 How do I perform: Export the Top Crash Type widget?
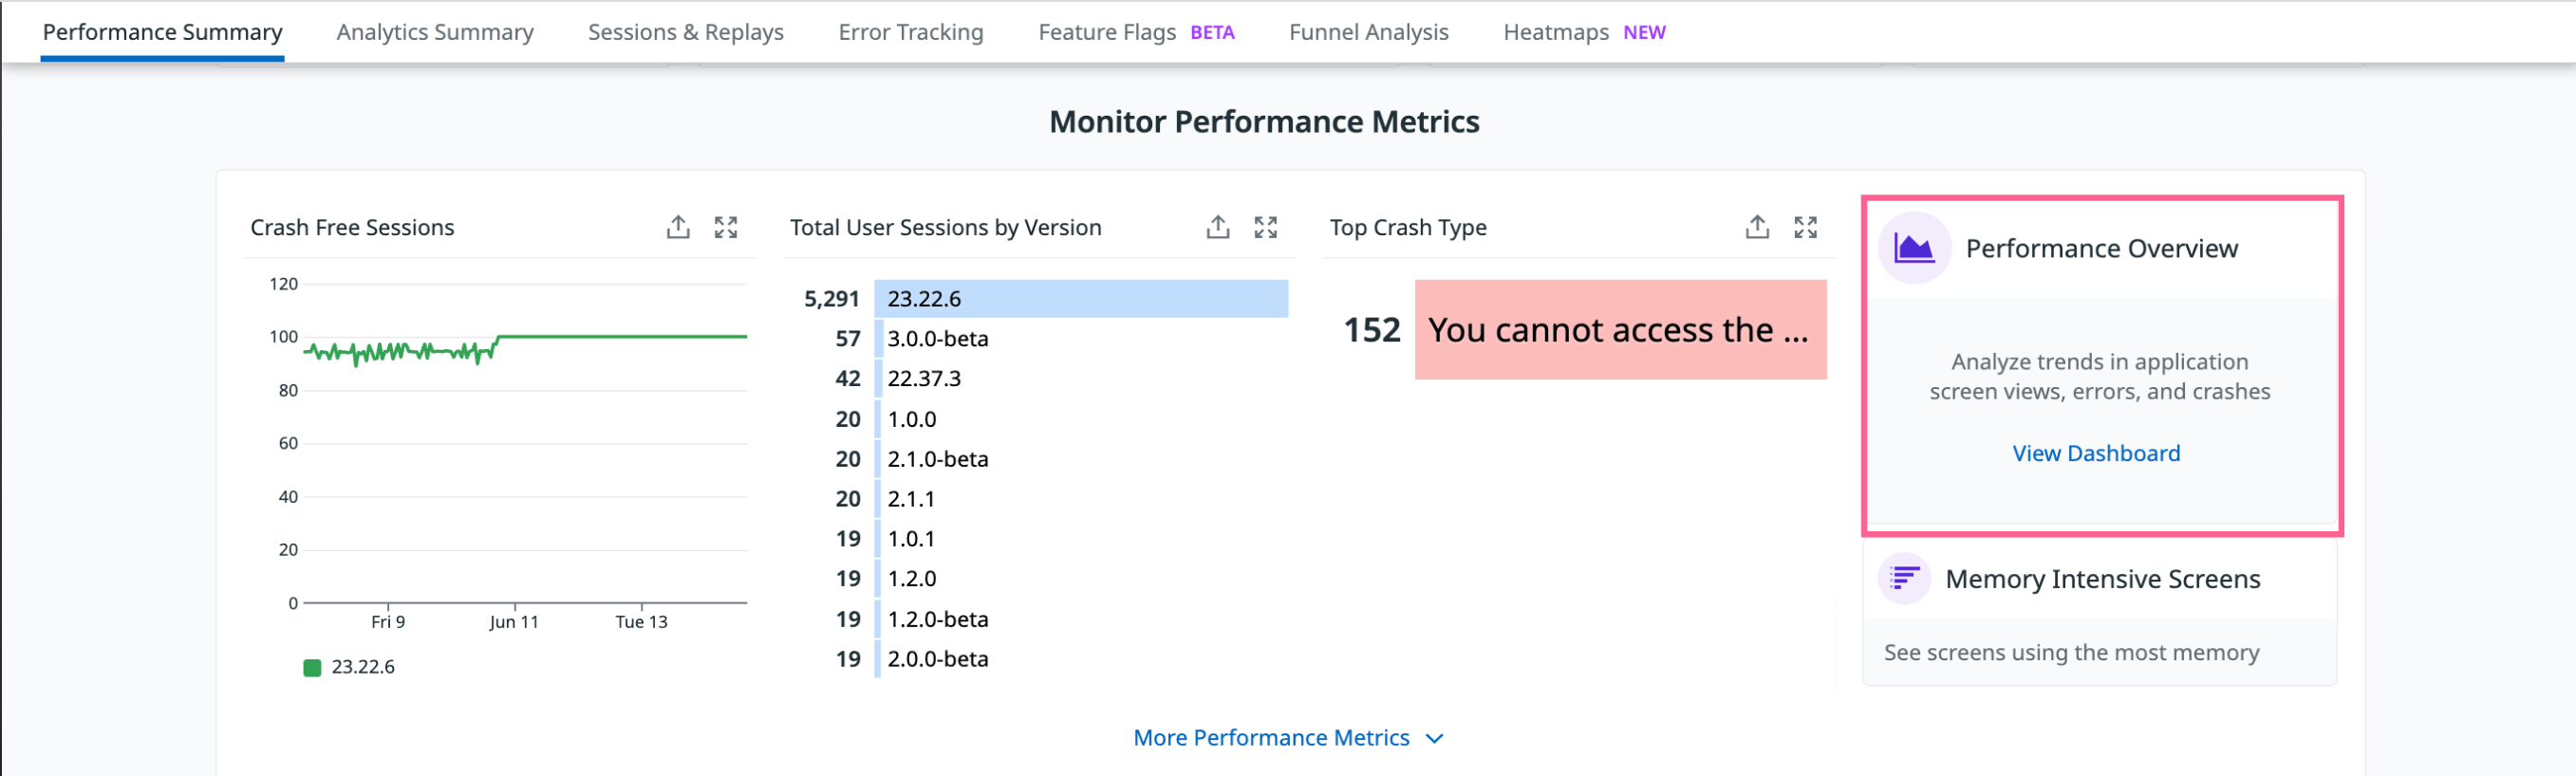(x=1757, y=227)
